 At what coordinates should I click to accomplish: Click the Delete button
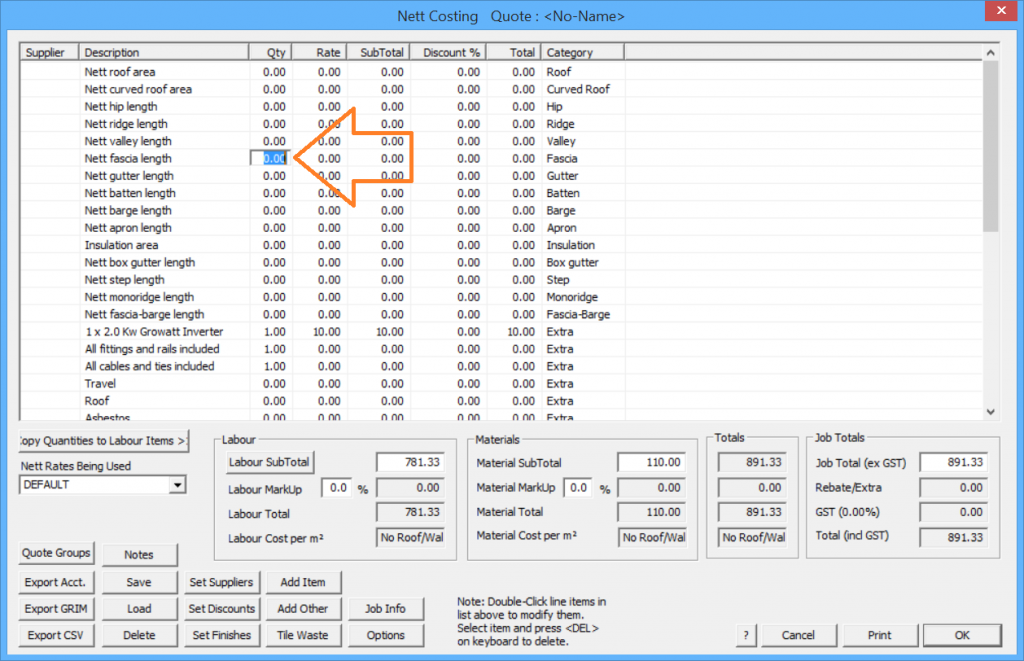click(139, 635)
